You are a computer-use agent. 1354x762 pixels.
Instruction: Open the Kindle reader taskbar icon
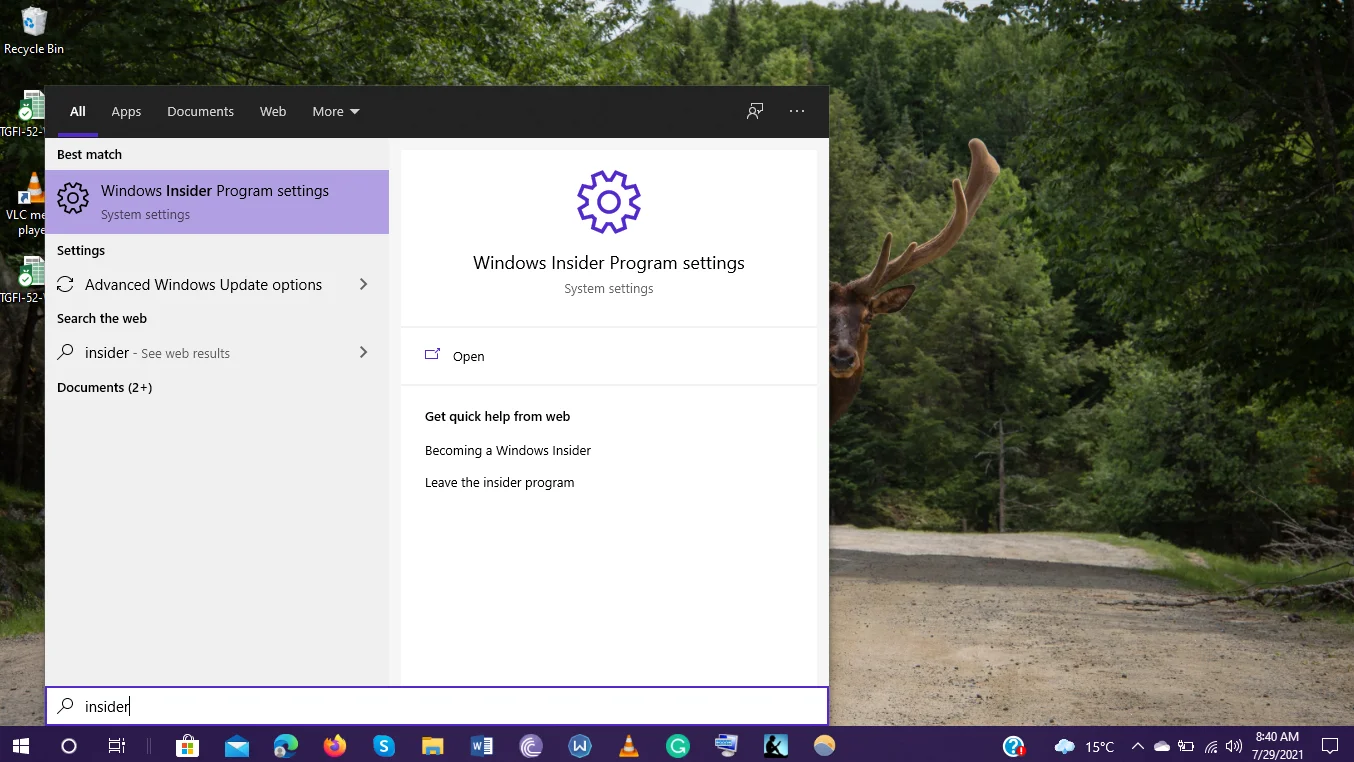[x=776, y=746]
